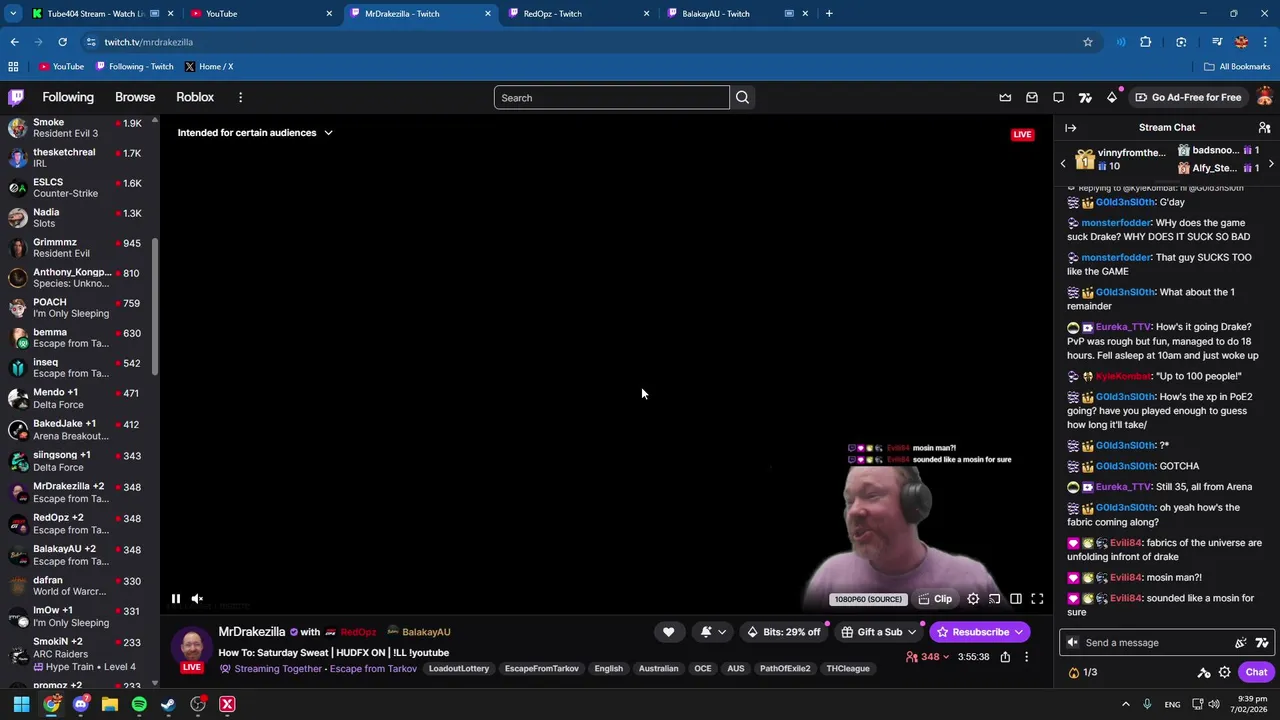The height and width of the screenshot is (720, 1280).
Task: Expand the Intended for certain audiences label
Action: (x=254, y=132)
